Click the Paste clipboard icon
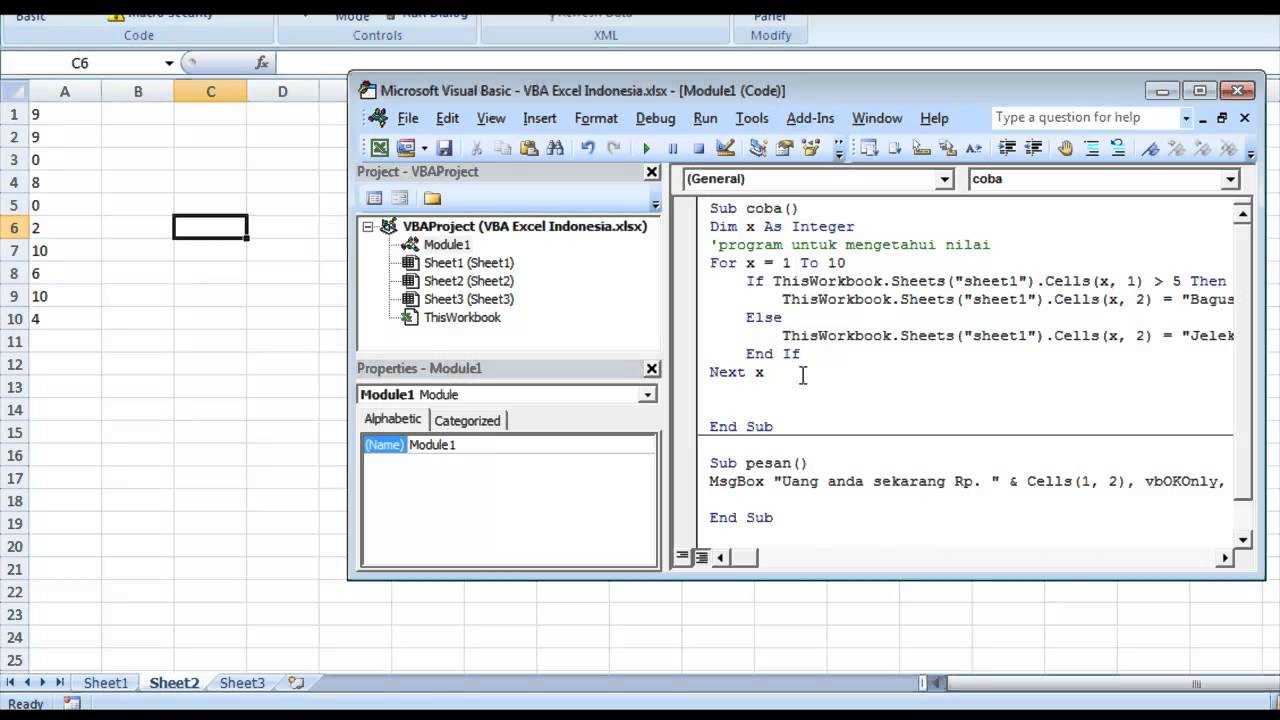This screenshot has width=1280, height=720. (x=529, y=148)
